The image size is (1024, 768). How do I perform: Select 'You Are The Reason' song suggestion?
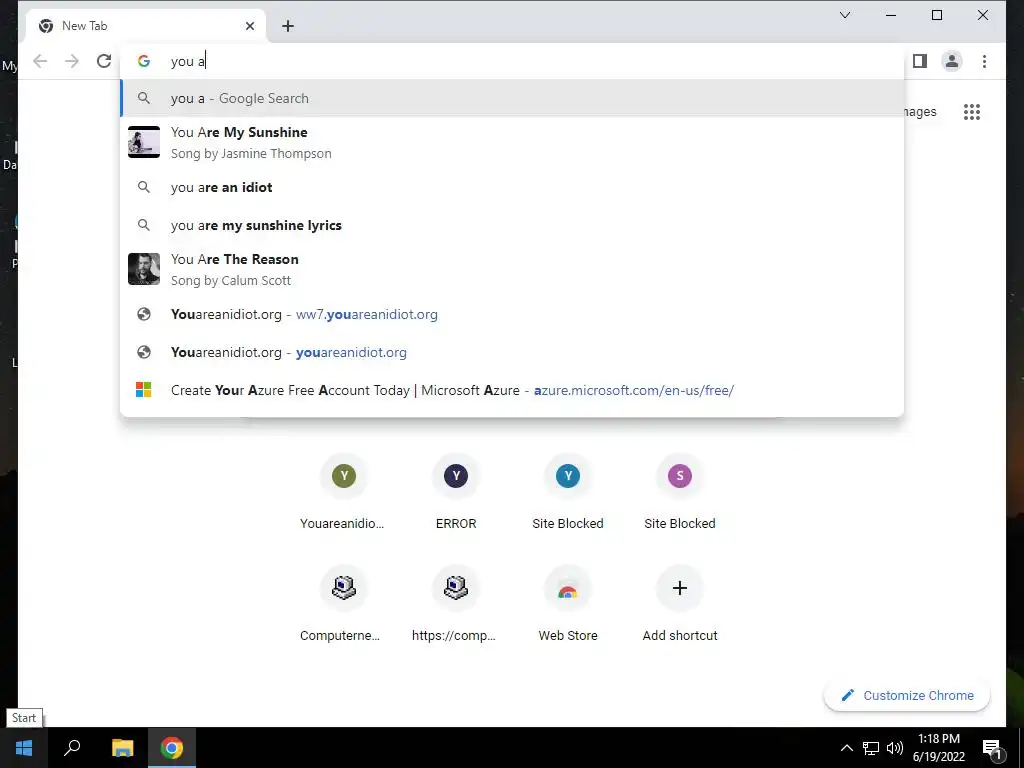(513, 269)
